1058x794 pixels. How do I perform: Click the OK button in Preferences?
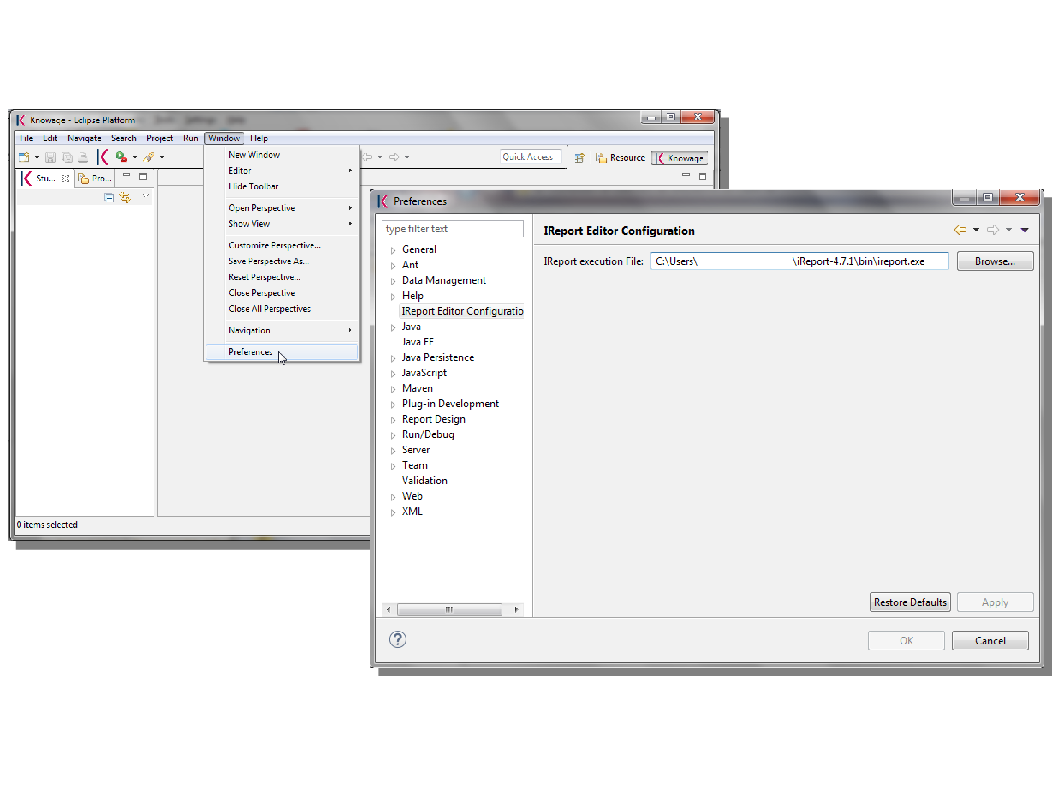click(906, 641)
